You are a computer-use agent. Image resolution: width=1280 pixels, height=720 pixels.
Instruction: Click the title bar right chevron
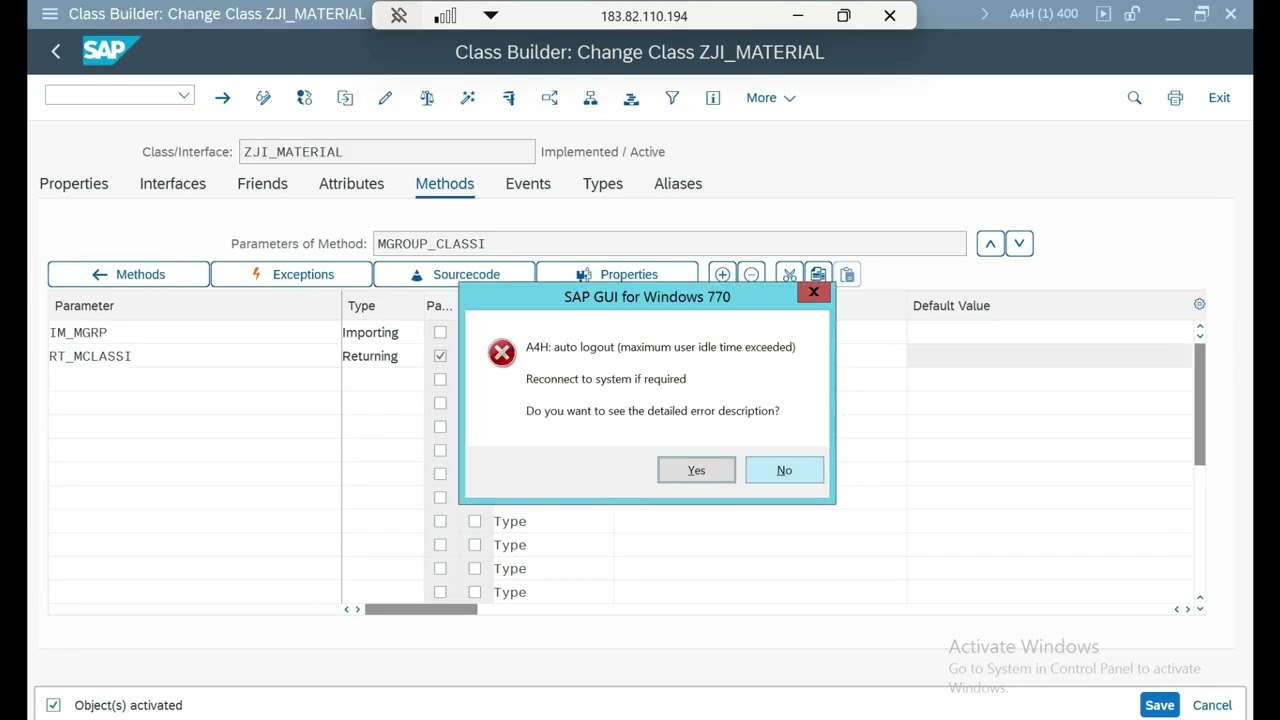pyautogui.click(x=984, y=14)
